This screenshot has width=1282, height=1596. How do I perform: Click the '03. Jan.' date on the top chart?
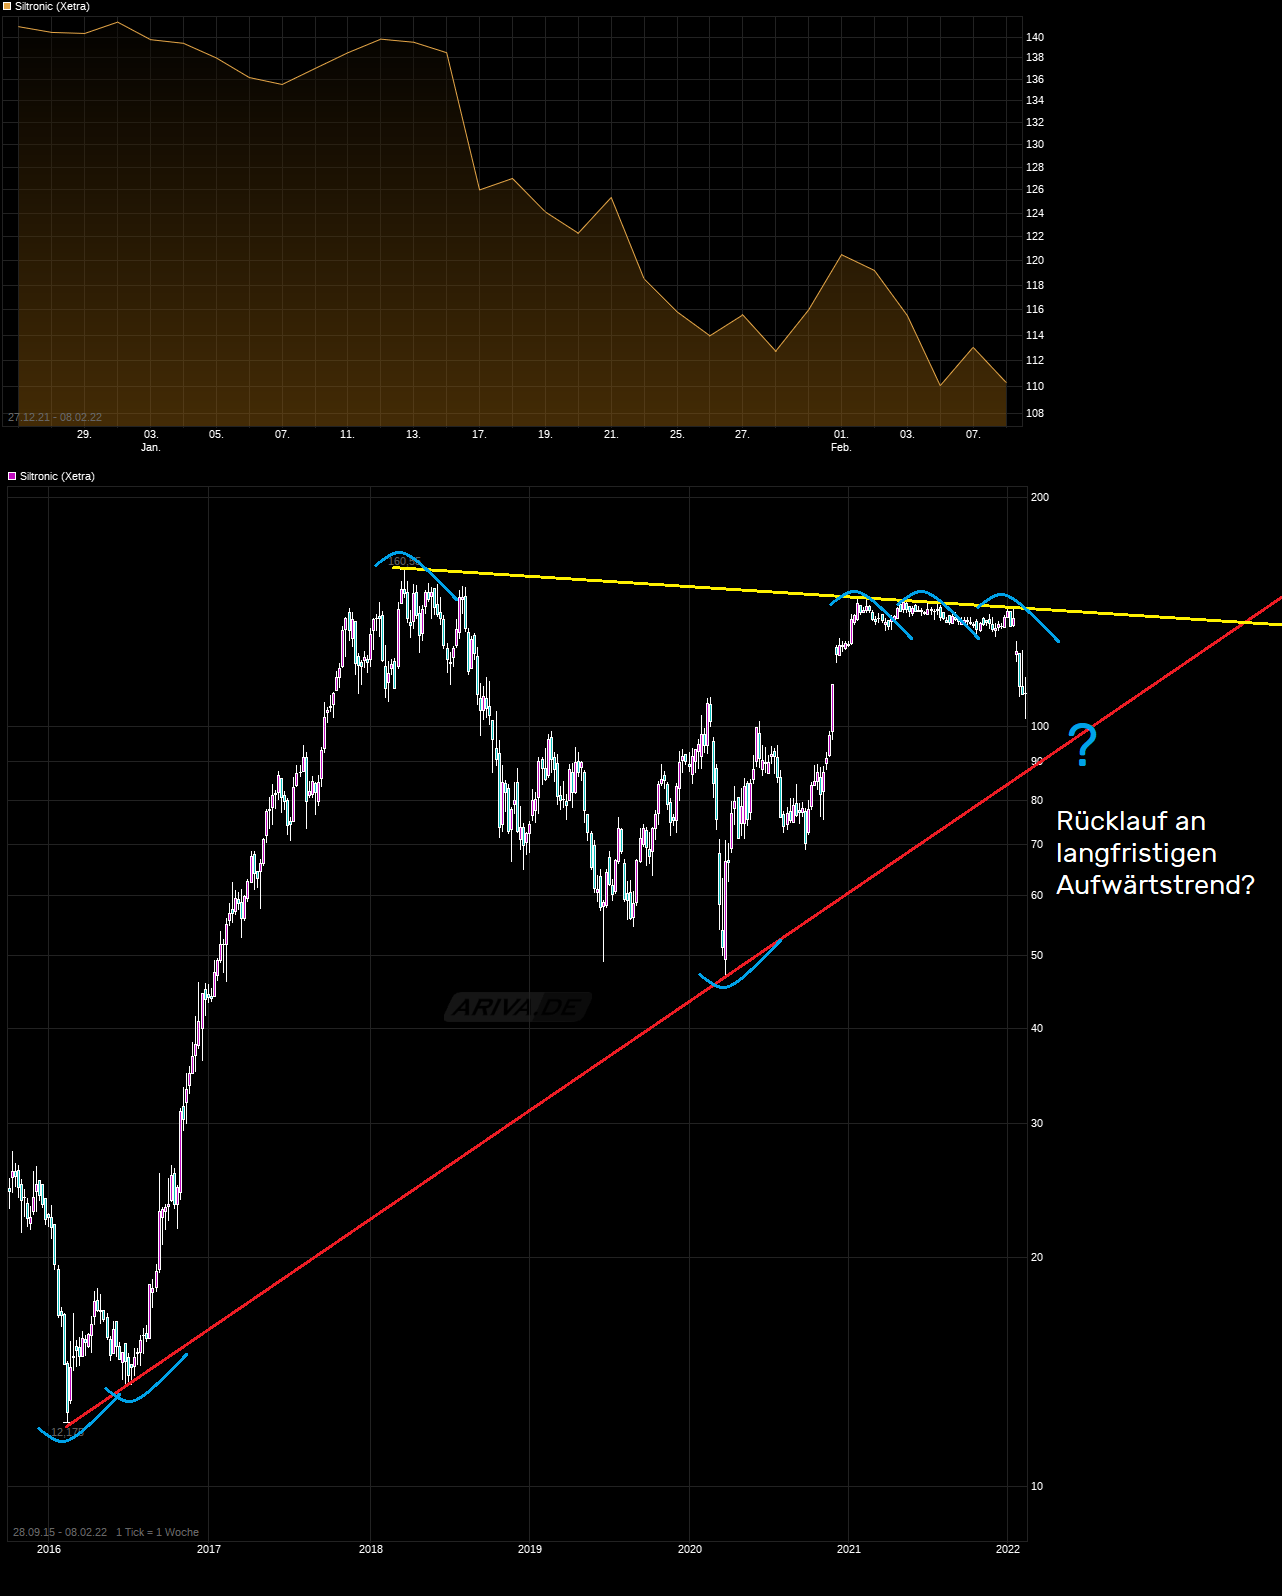(150, 441)
